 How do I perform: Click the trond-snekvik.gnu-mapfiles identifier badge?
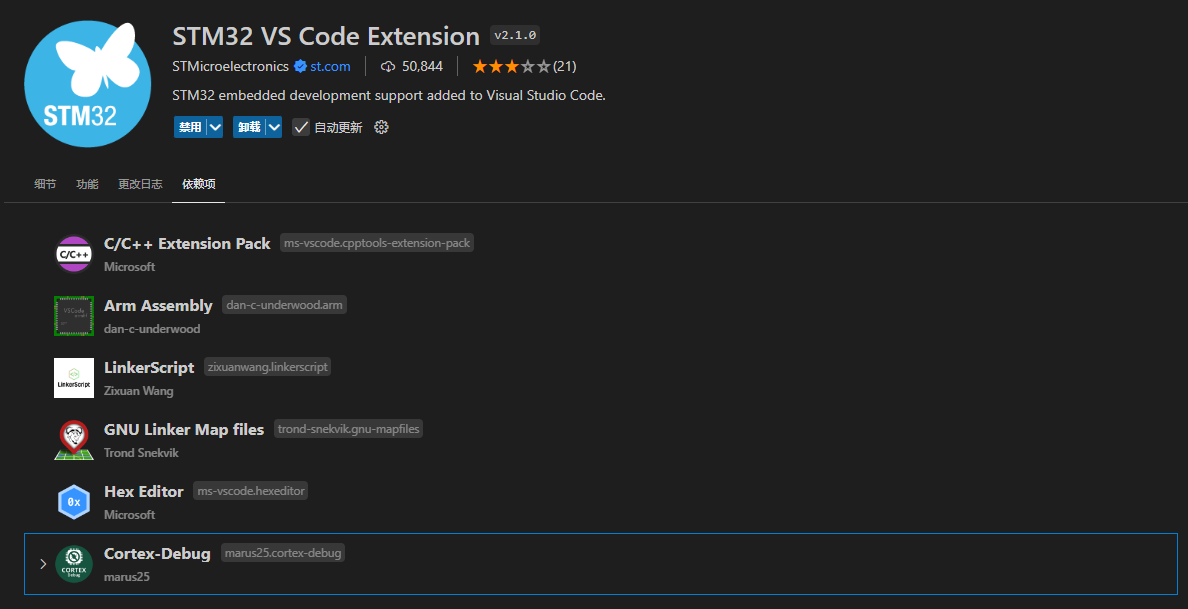point(349,429)
